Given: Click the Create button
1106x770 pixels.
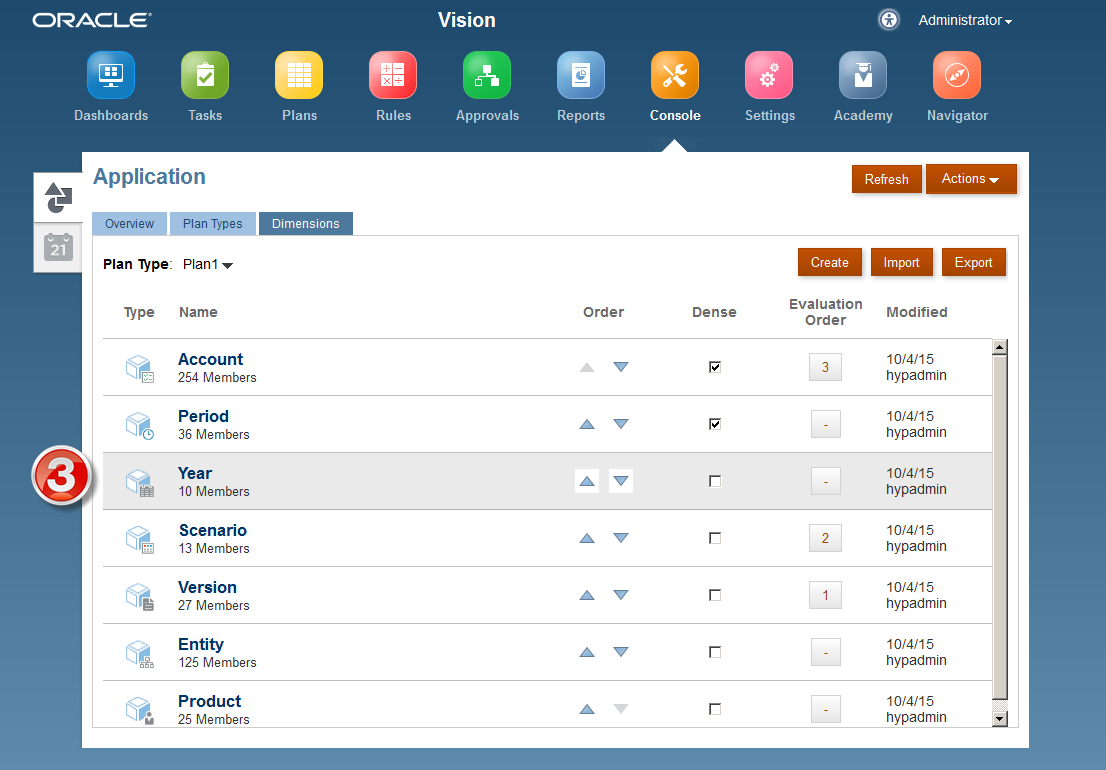Looking at the screenshot, I should pyautogui.click(x=830, y=262).
